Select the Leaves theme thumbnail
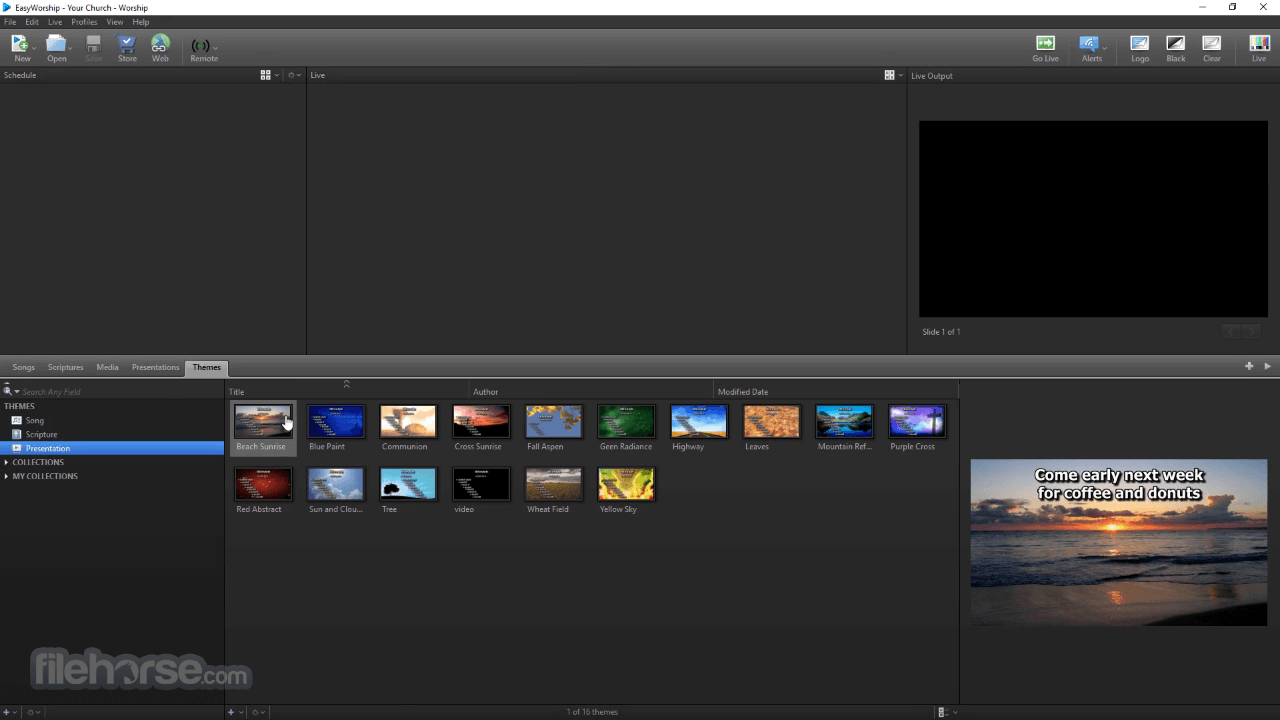1280x720 pixels. point(772,421)
